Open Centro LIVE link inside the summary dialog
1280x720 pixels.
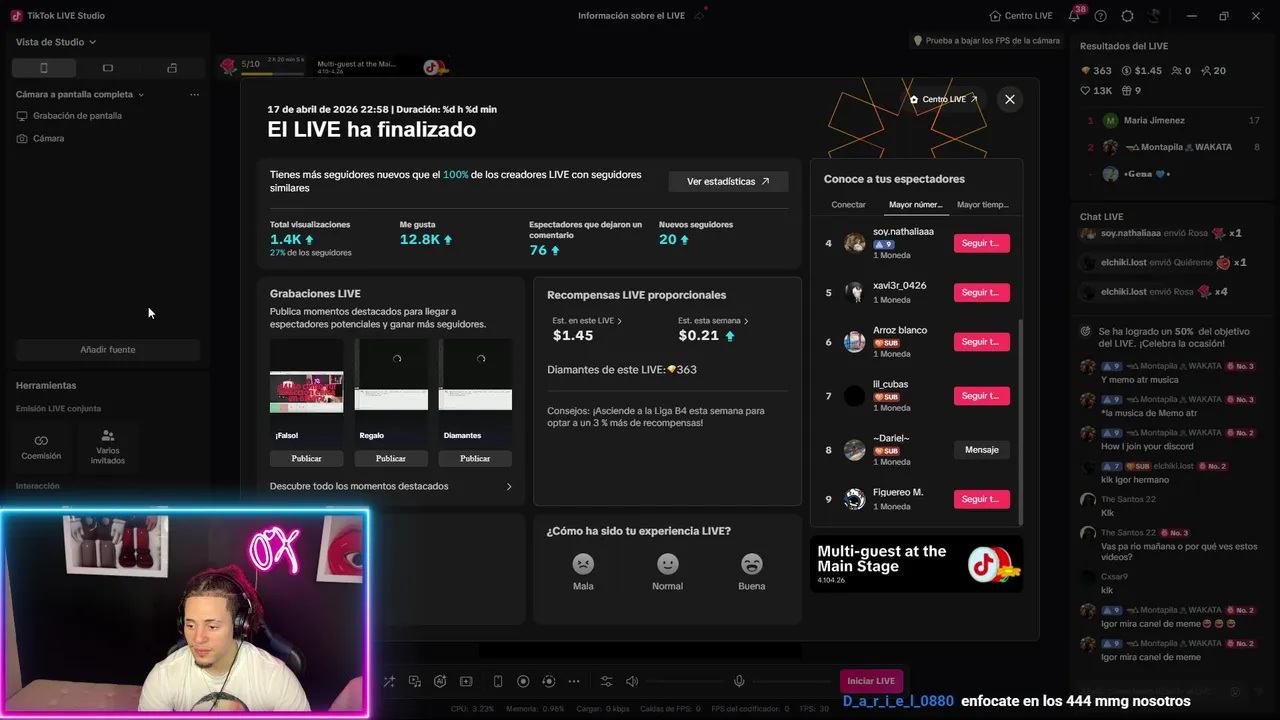(x=943, y=99)
